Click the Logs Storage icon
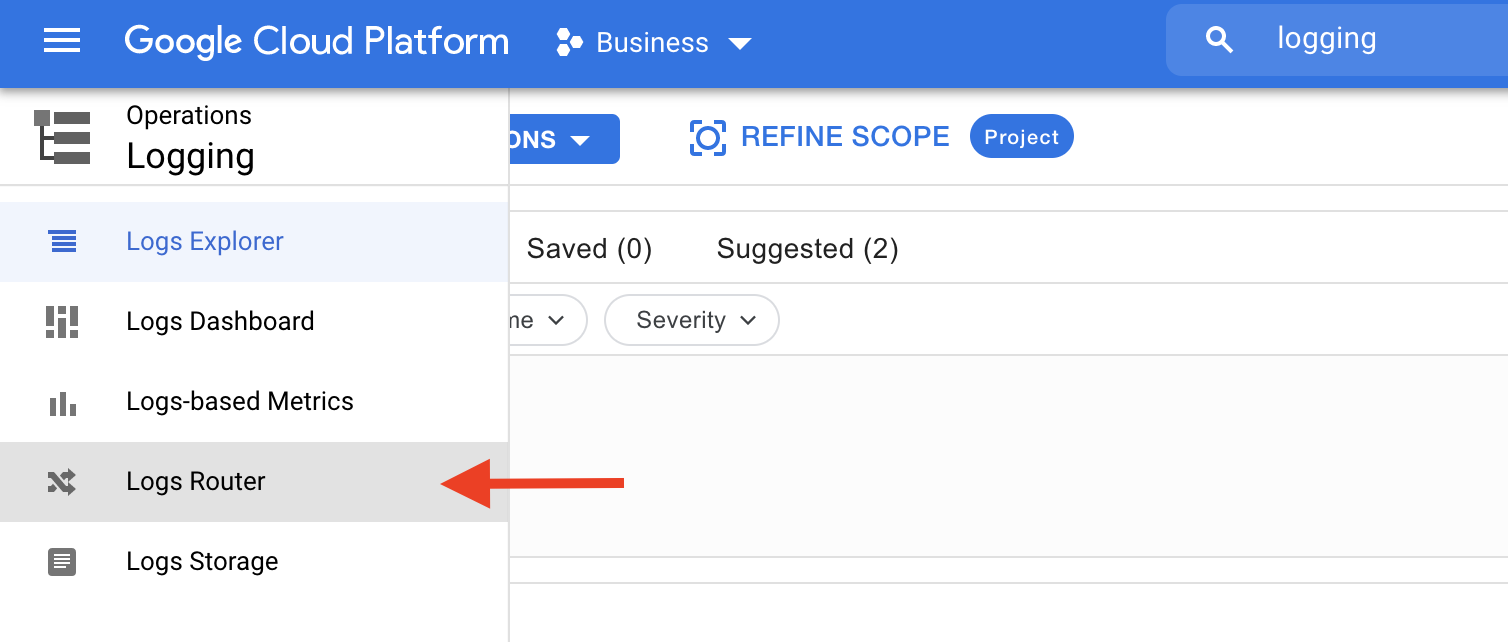The width and height of the screenshot is (1508, 642). 62,562
